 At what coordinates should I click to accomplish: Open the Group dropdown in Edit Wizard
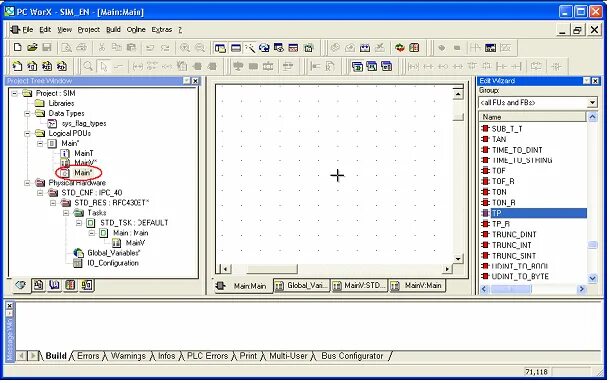[592, 103]
